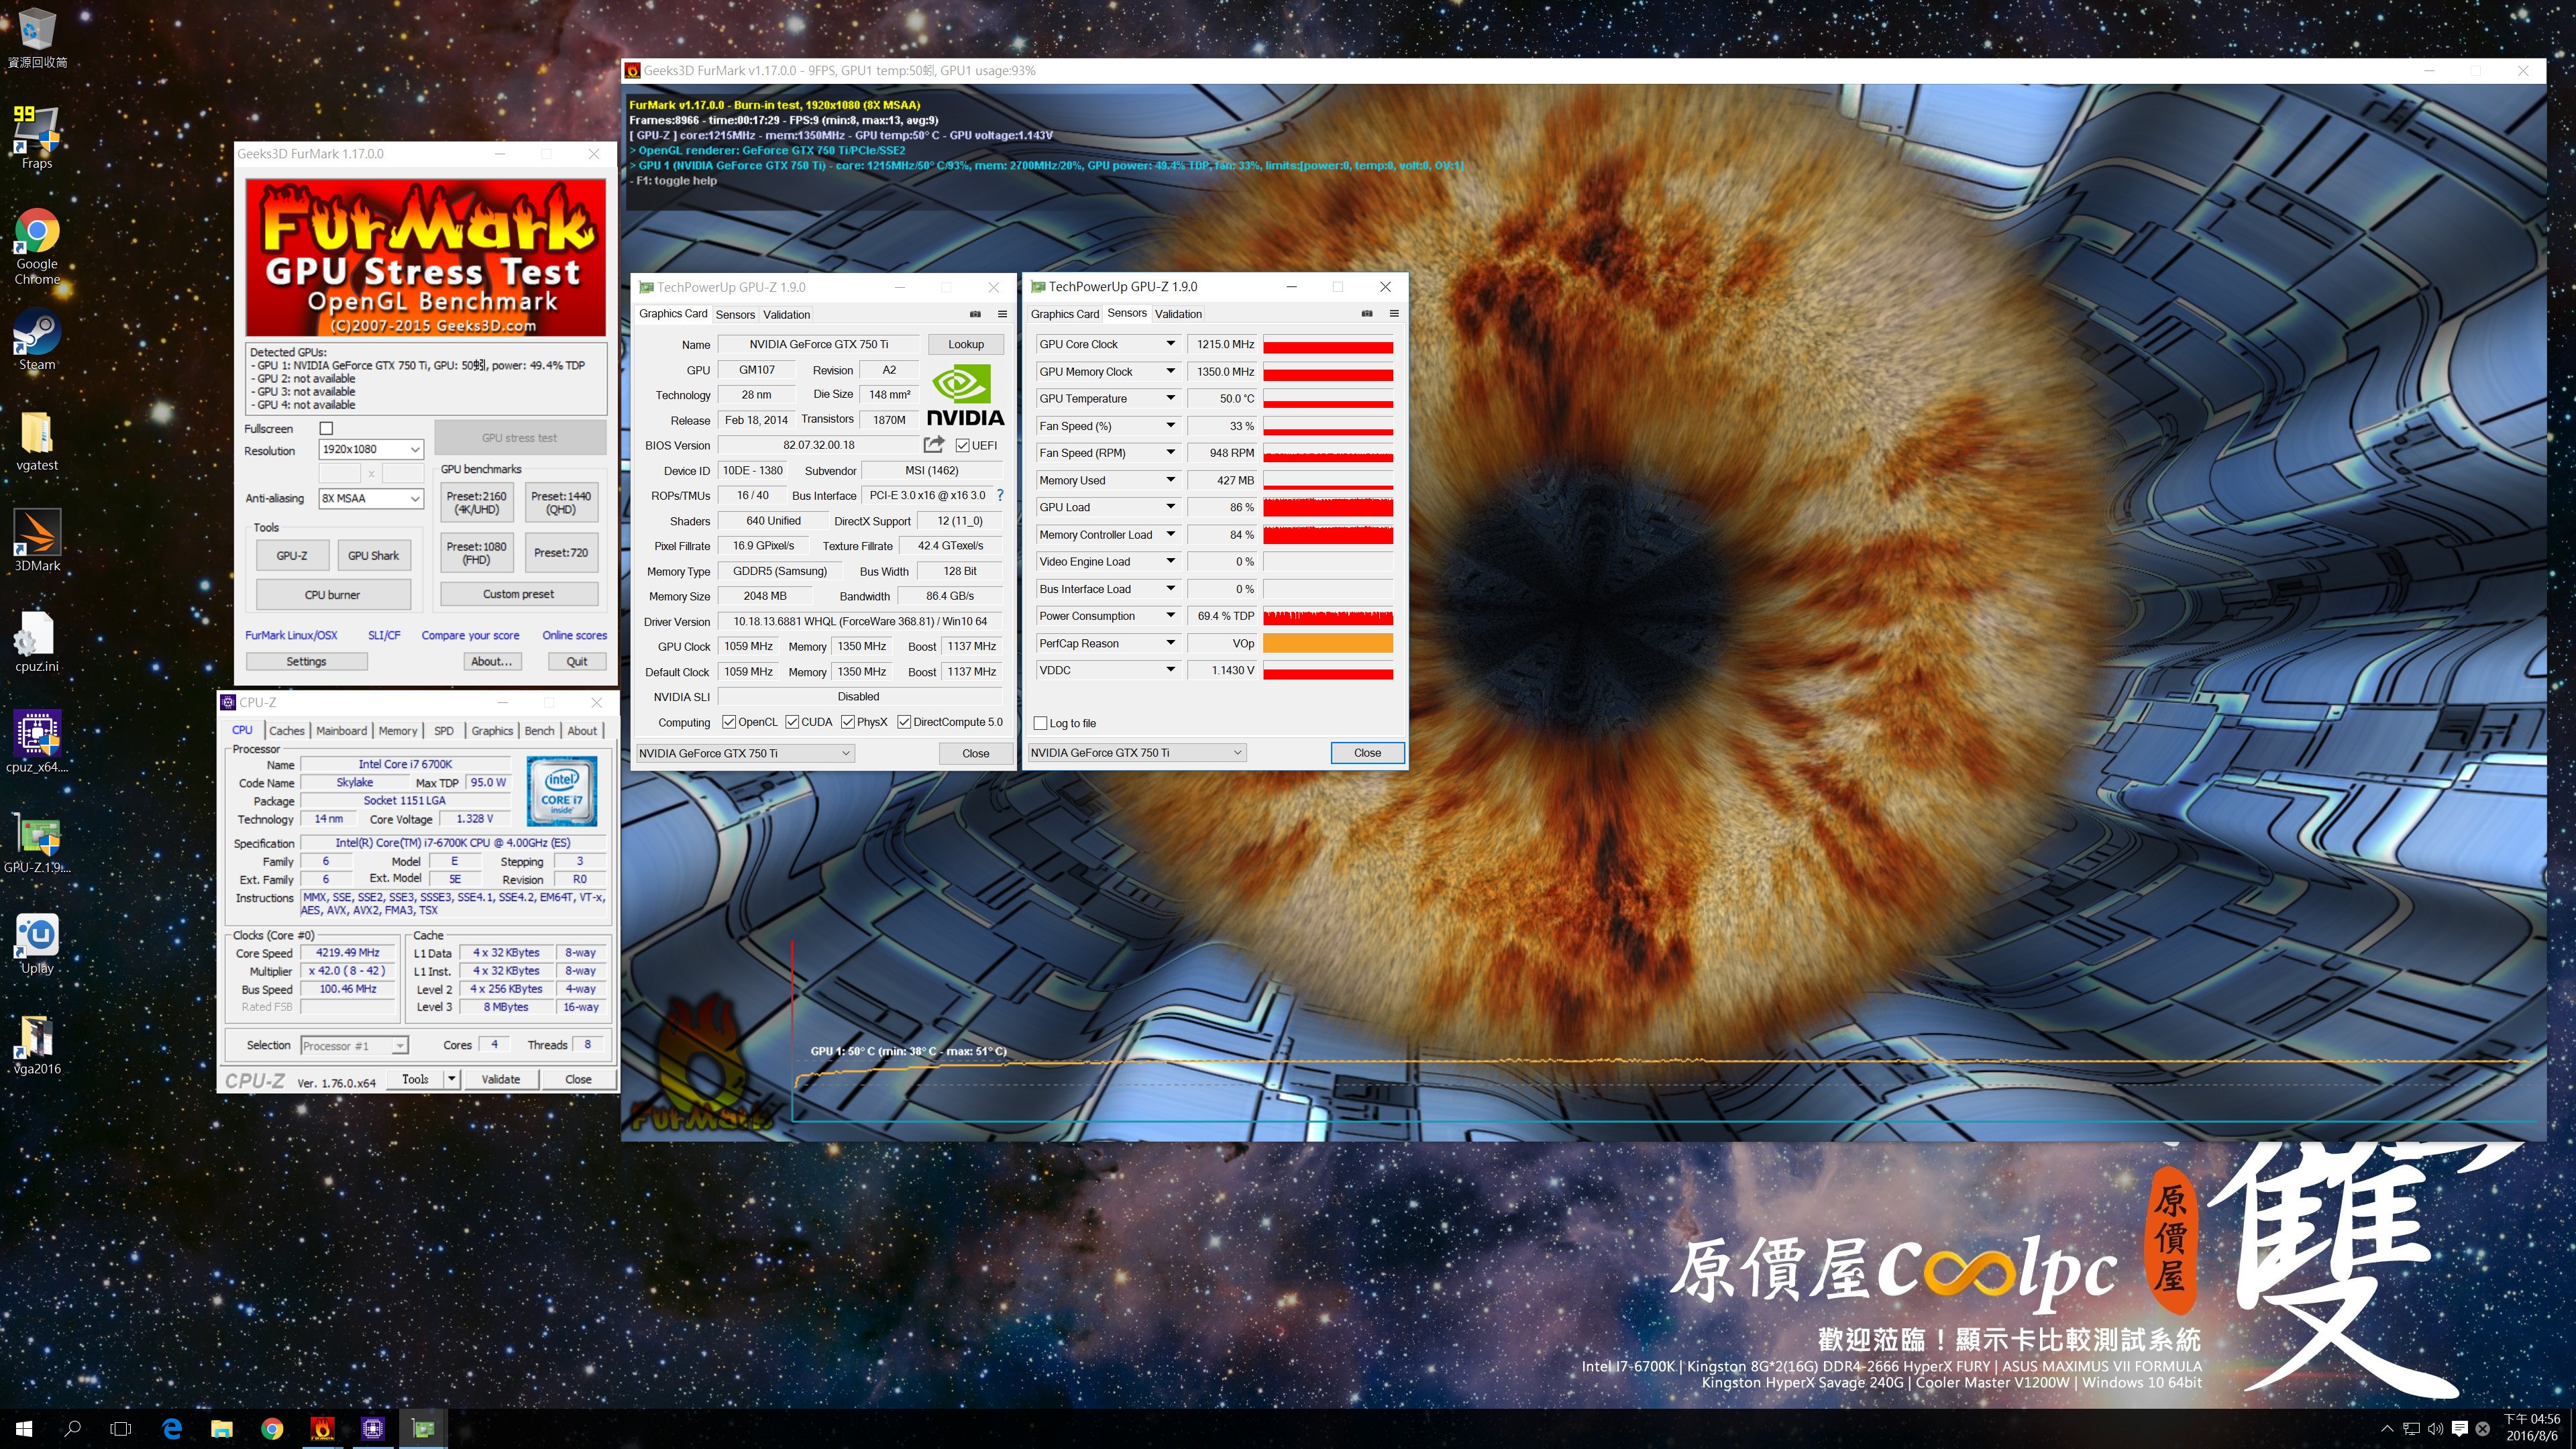Toggle DirectCompute 5.0 checkbox
Image resolution: width=2576 pixels, height=1449 pixels.
[x=904, y=722]
